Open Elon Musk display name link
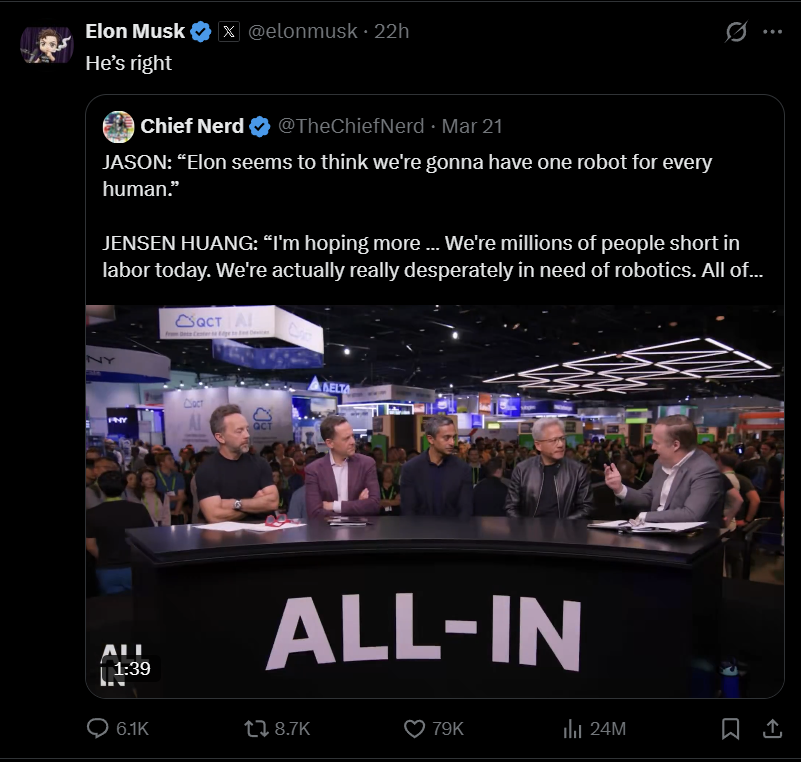The image size is (801, 762). 135,32
